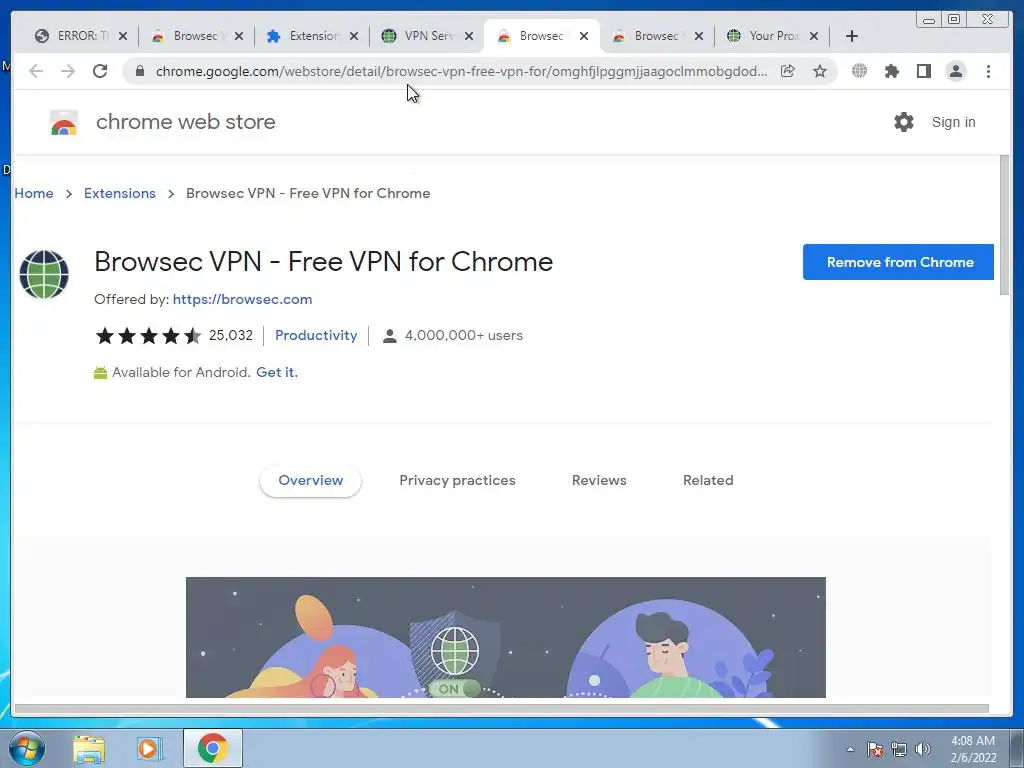Select the Overview tab
1024x768 pixels.
click(310, 481)
